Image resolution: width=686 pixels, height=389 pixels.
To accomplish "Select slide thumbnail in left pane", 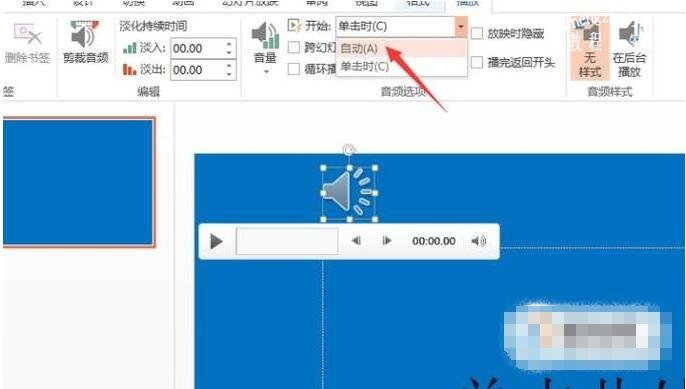I will [x=78, y=182].
